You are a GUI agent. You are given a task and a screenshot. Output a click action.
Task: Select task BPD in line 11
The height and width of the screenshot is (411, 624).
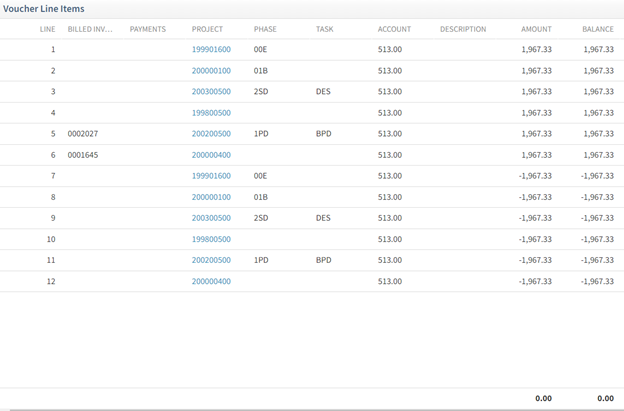[x=324, y=260]
